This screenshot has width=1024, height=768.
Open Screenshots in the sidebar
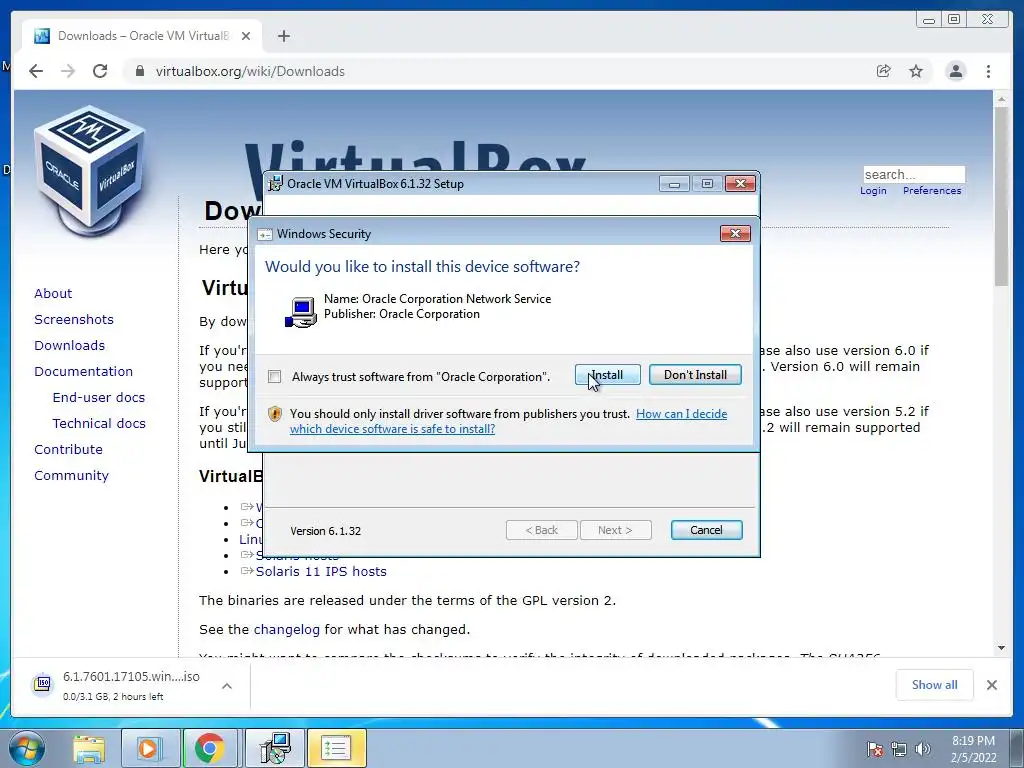pos(74,319)
